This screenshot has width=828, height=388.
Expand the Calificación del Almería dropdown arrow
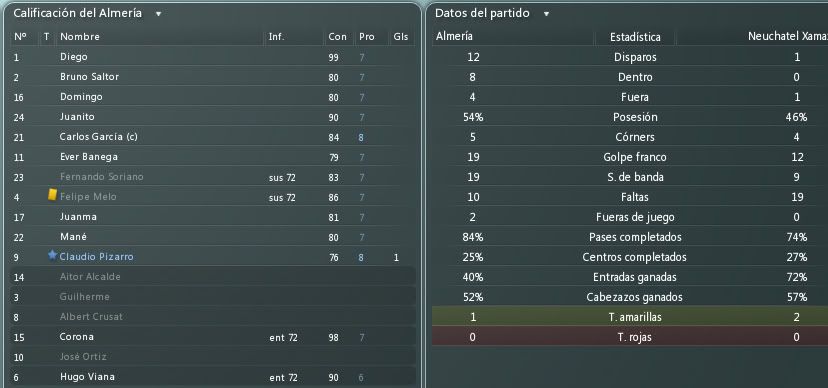[158, 14]
